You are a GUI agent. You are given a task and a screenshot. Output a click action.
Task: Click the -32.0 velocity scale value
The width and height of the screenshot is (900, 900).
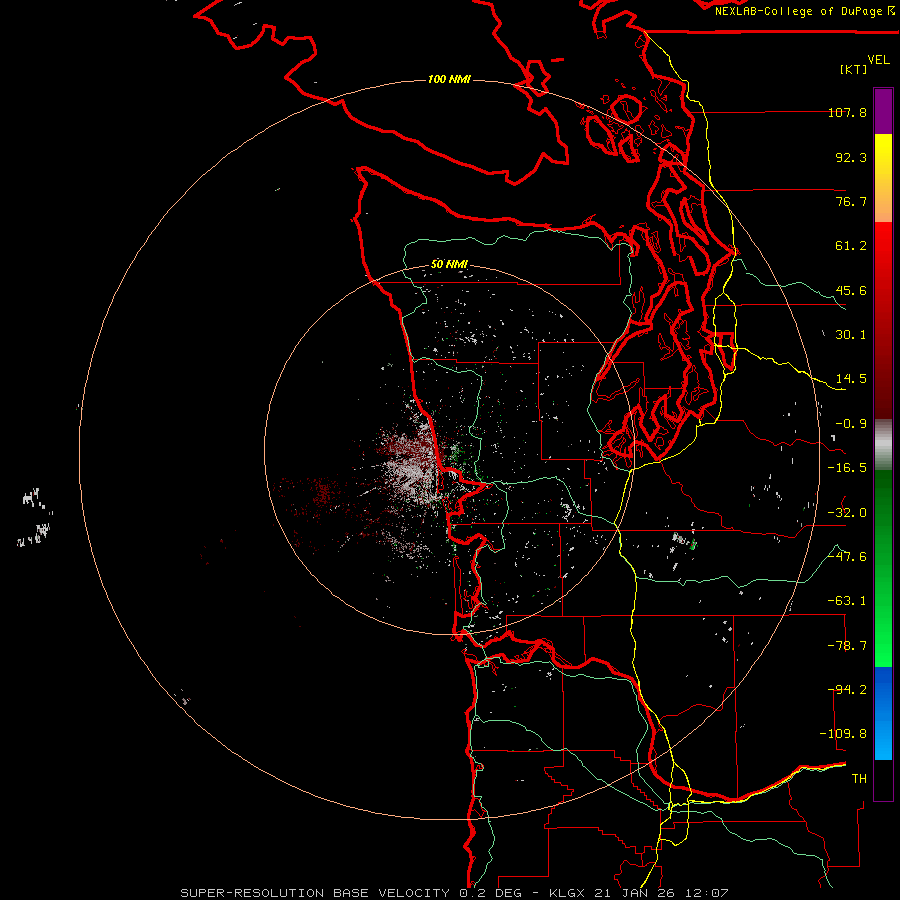[x=847, y=513]
